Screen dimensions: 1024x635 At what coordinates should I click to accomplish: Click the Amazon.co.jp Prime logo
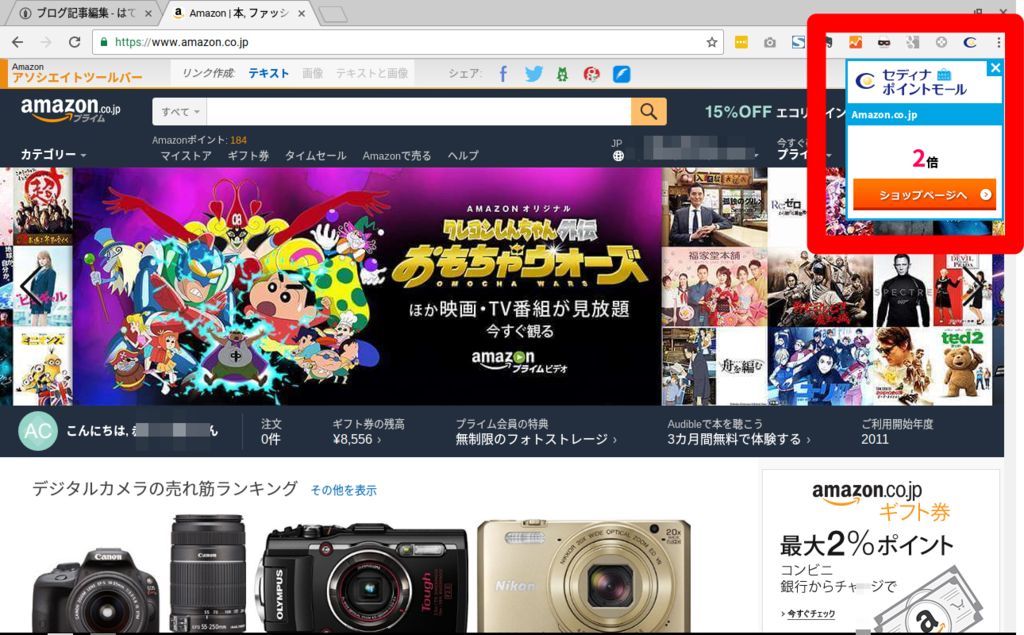point(71,110)
